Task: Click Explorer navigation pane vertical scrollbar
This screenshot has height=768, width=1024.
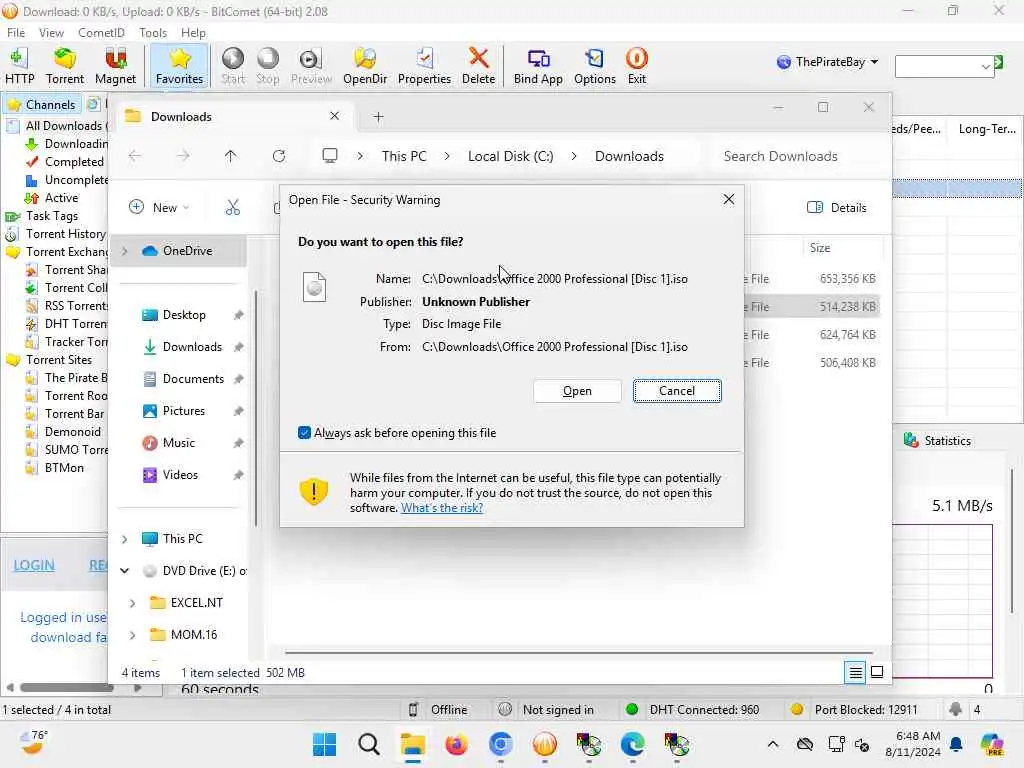Action: [255, 408]
